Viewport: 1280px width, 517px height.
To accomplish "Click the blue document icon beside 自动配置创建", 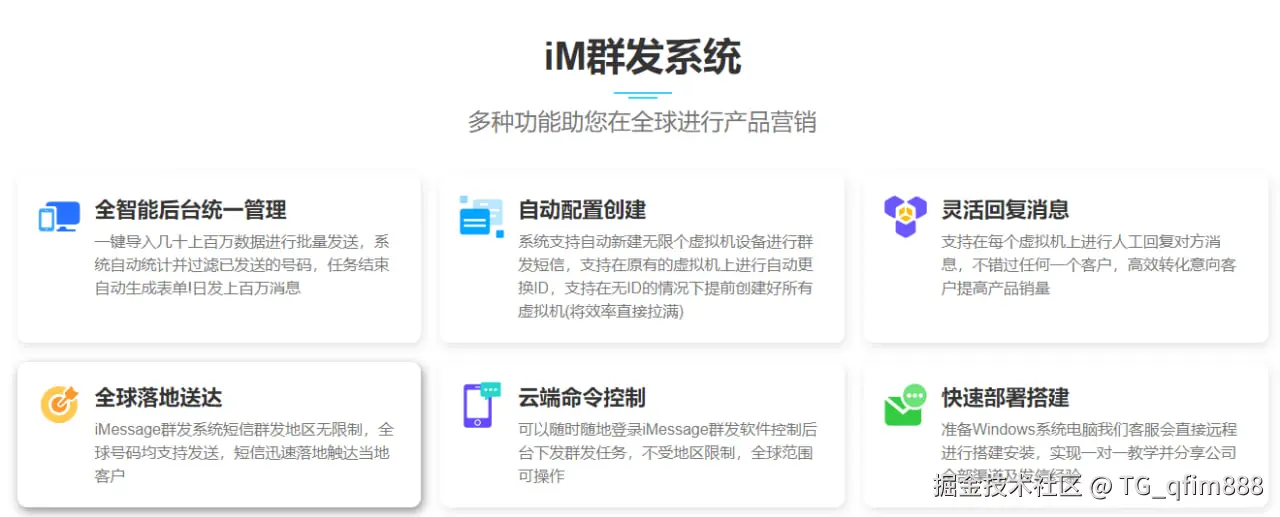I will click(481, 216).
